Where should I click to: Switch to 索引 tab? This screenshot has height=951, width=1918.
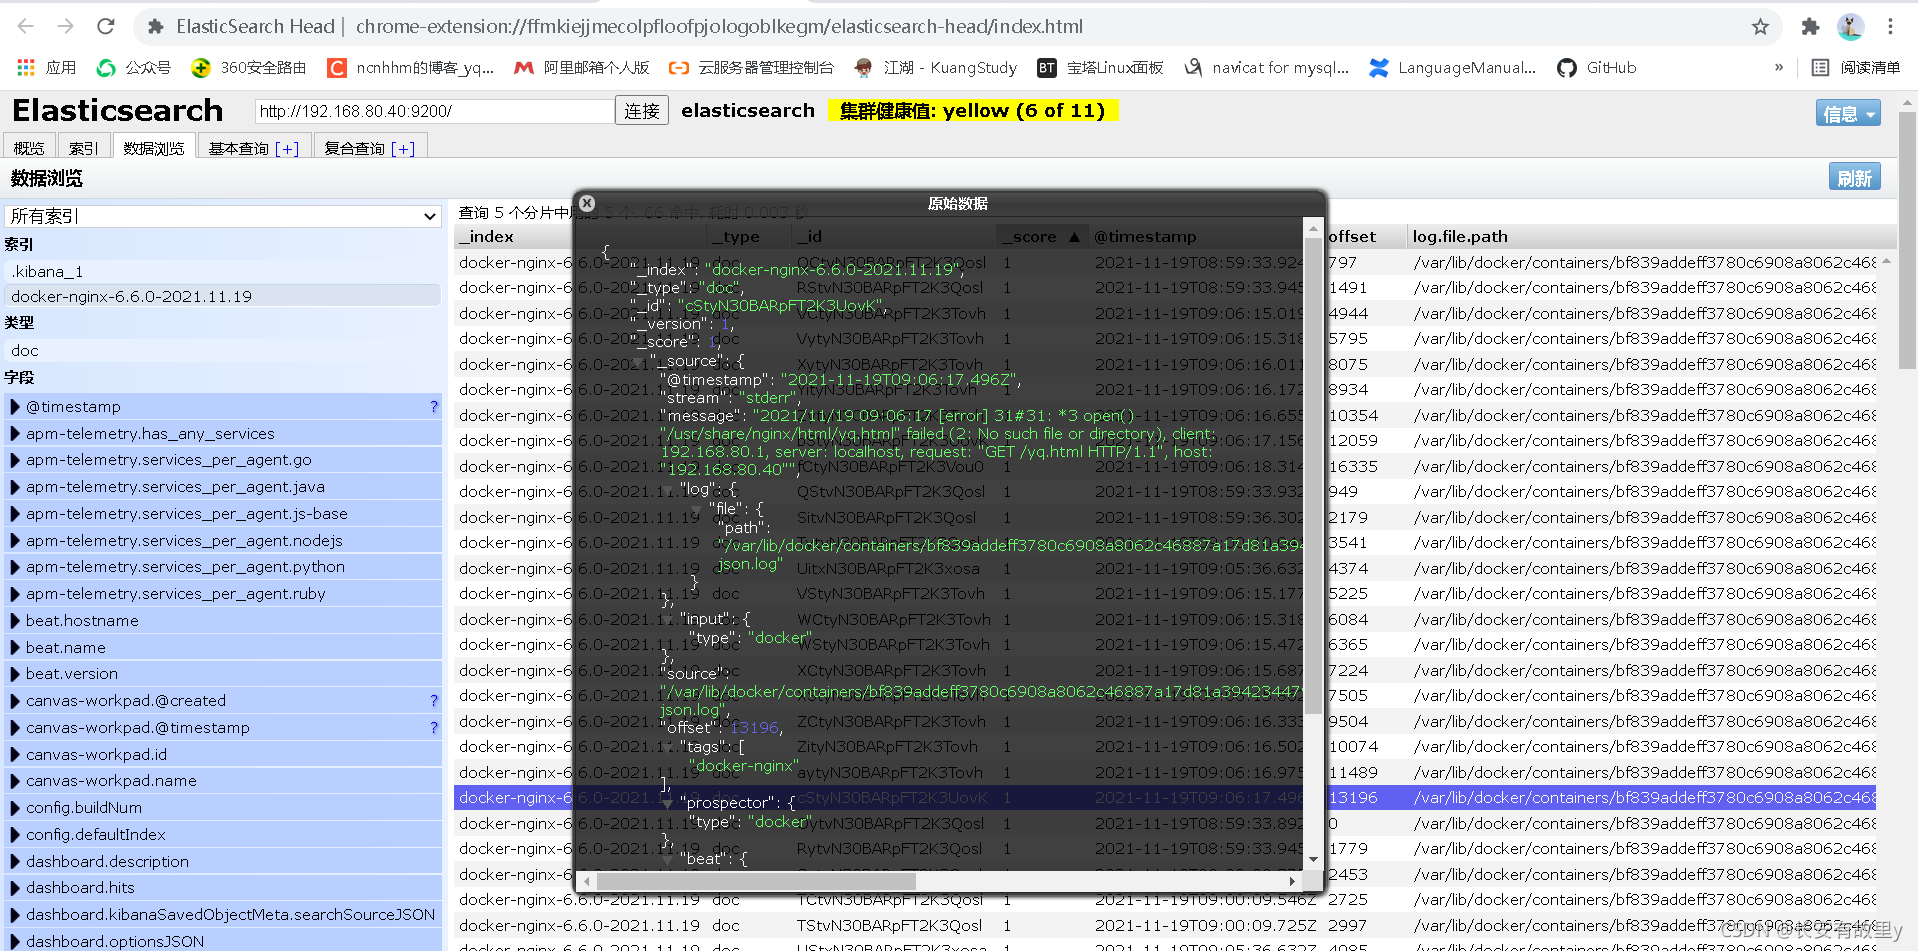click(84, 148)
